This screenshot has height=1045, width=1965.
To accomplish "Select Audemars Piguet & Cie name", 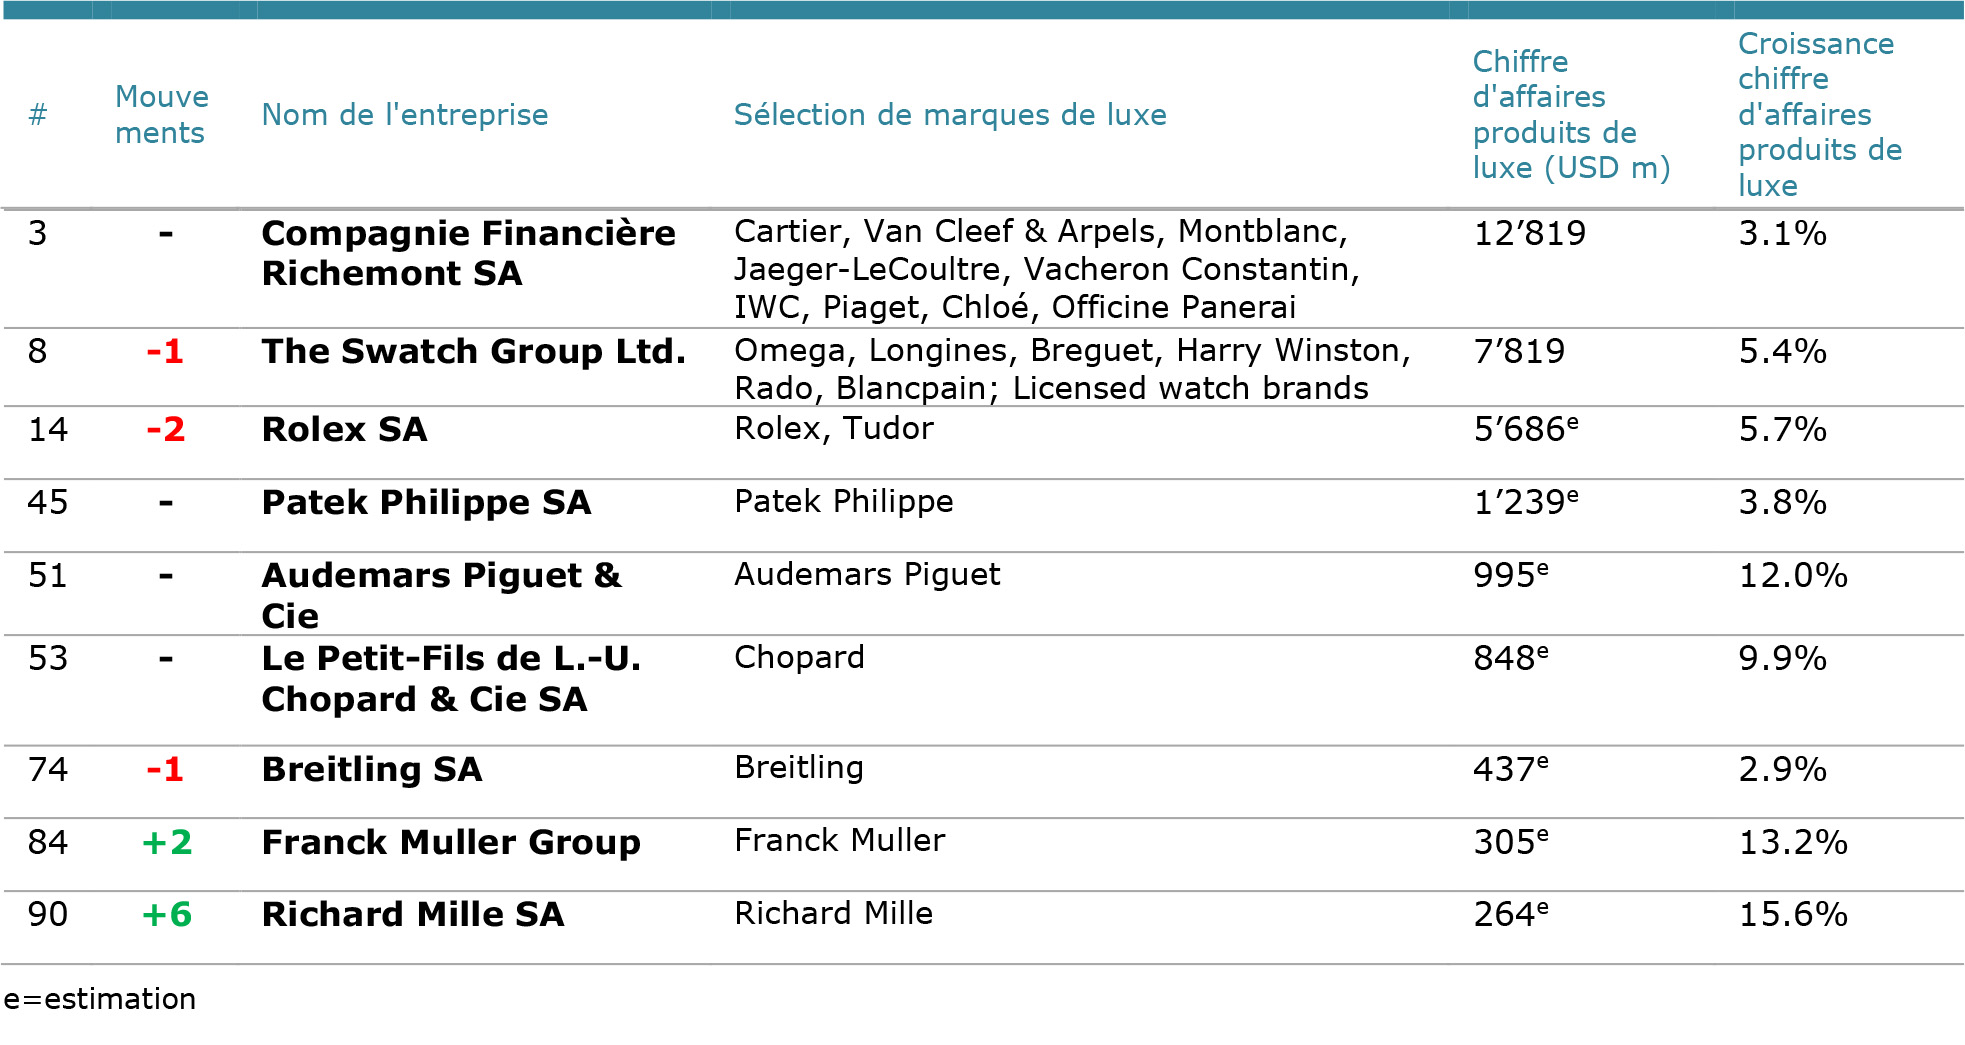I will click(441, 595).
